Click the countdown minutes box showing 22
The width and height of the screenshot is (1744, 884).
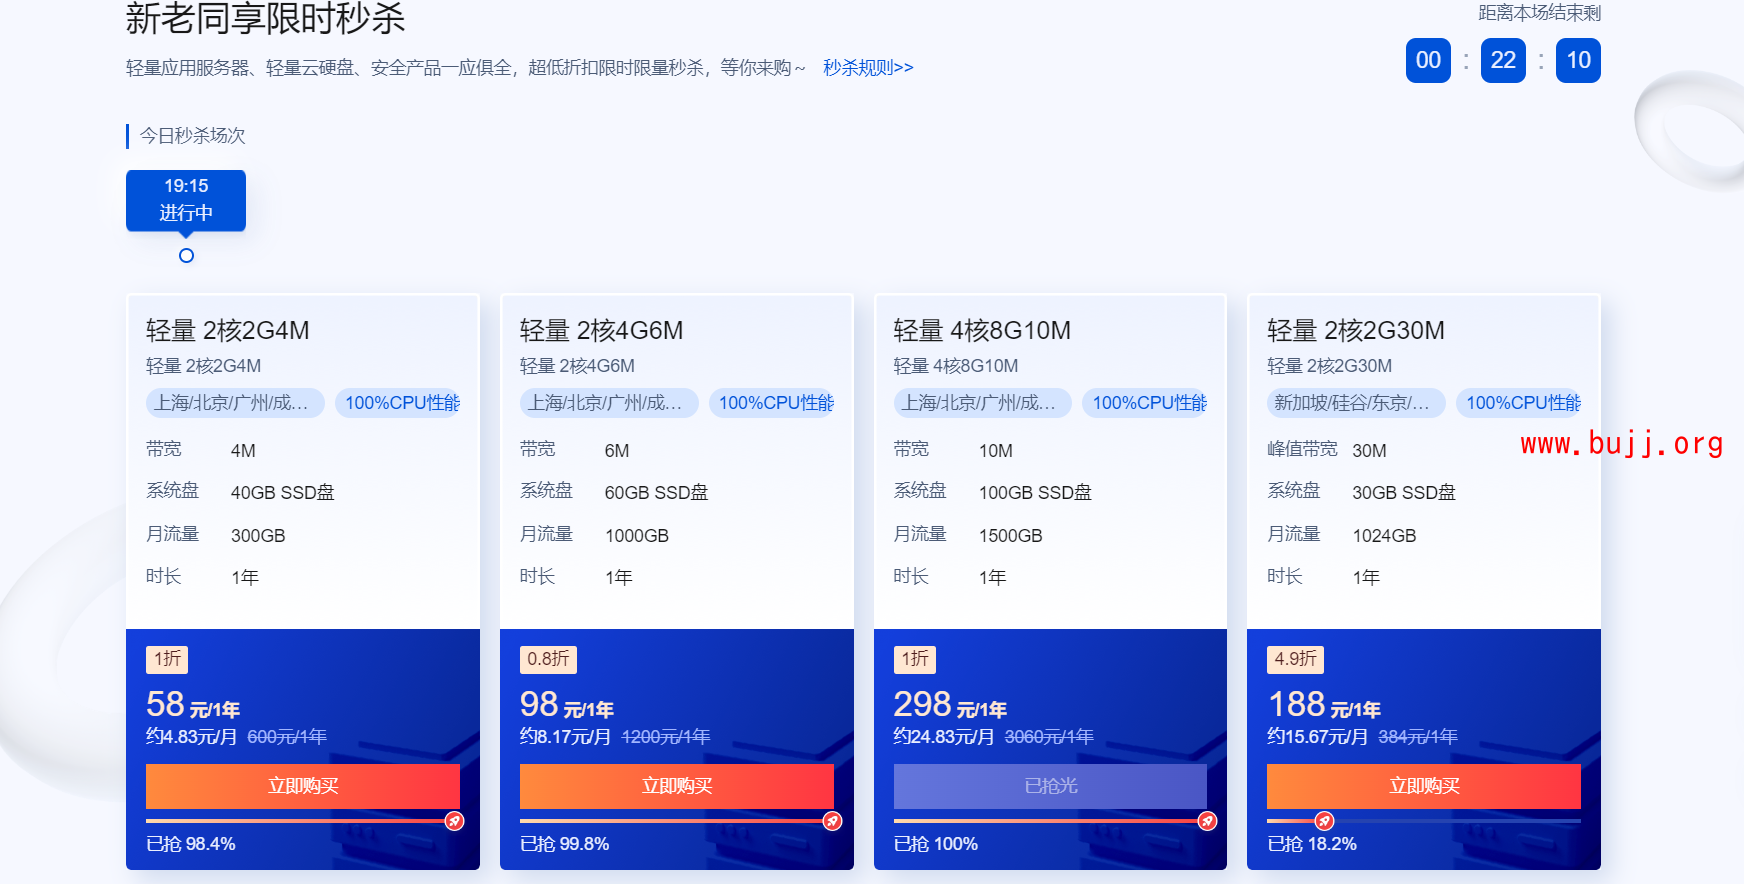pos(1503,60)
